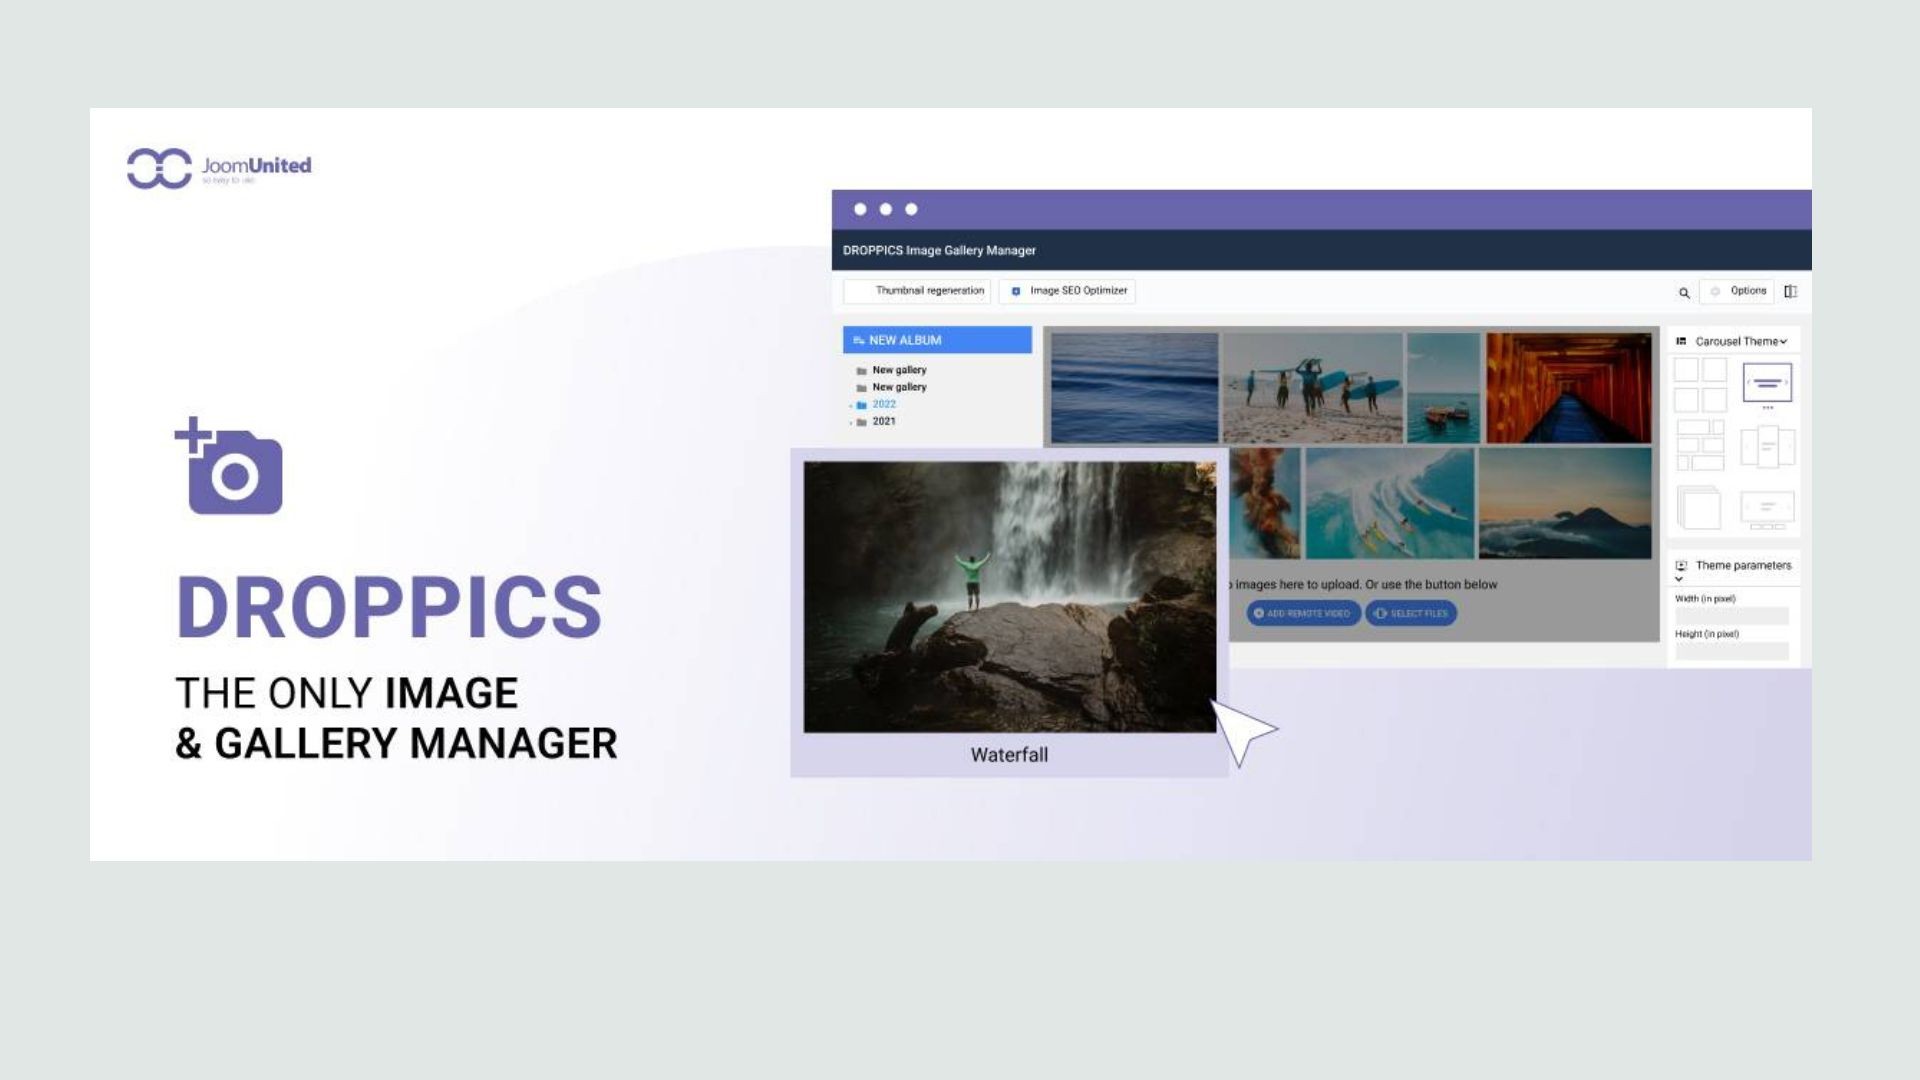1920x1080 pixels.
Task: Click Thumbnail regeneration button
Action: (x=918, y=291)
